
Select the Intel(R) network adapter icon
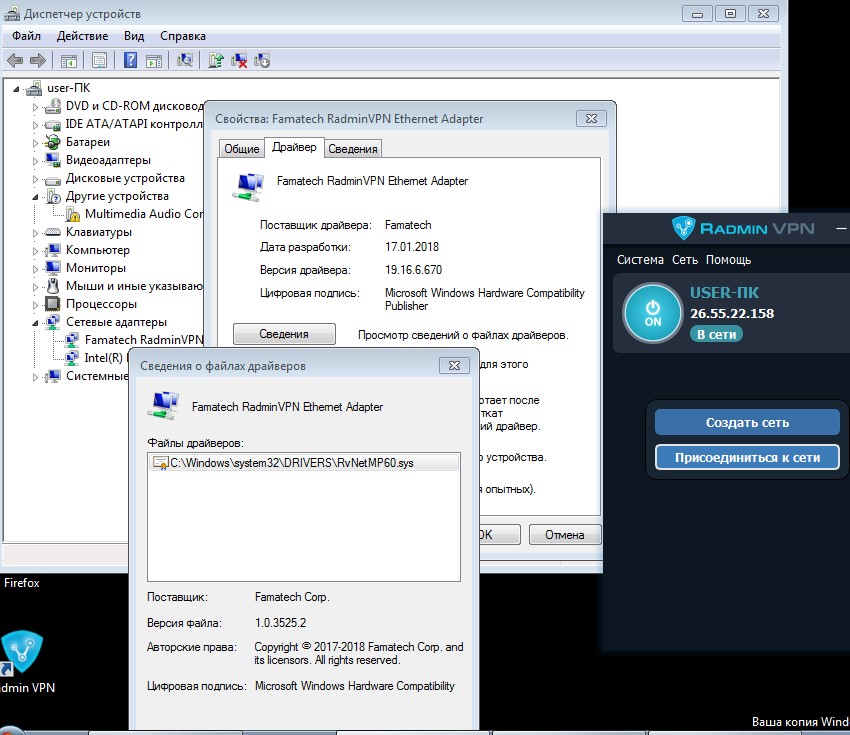[72, 358]
